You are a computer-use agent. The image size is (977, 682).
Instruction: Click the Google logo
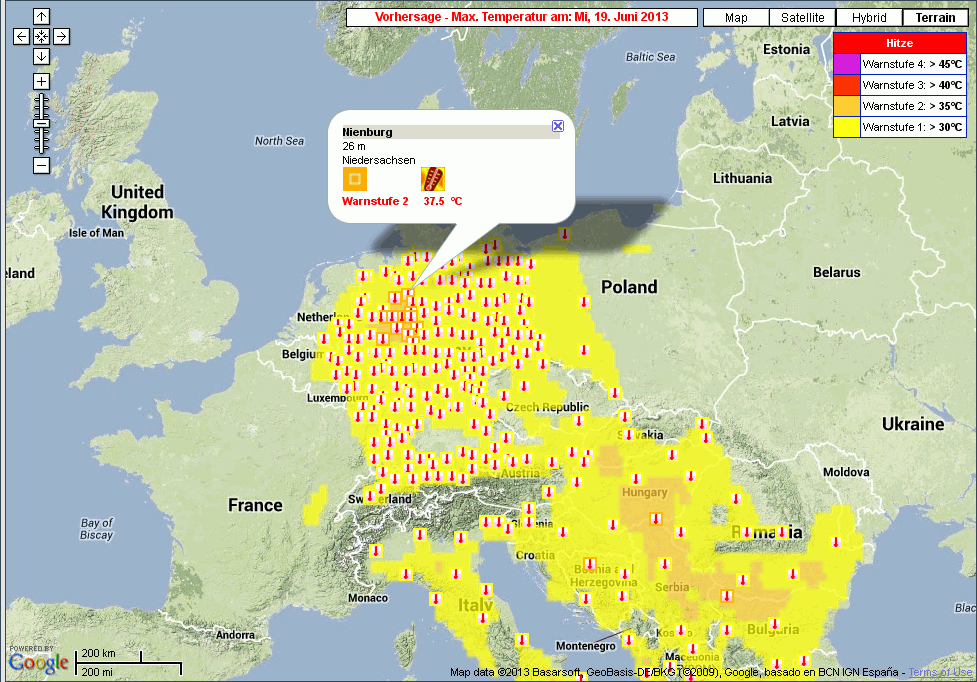(38, 661)
